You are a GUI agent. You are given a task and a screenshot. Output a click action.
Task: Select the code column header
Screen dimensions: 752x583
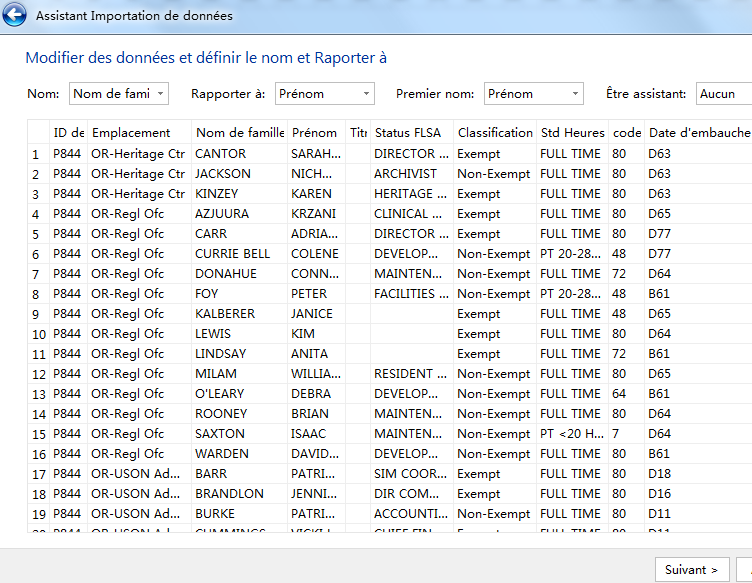626,133
